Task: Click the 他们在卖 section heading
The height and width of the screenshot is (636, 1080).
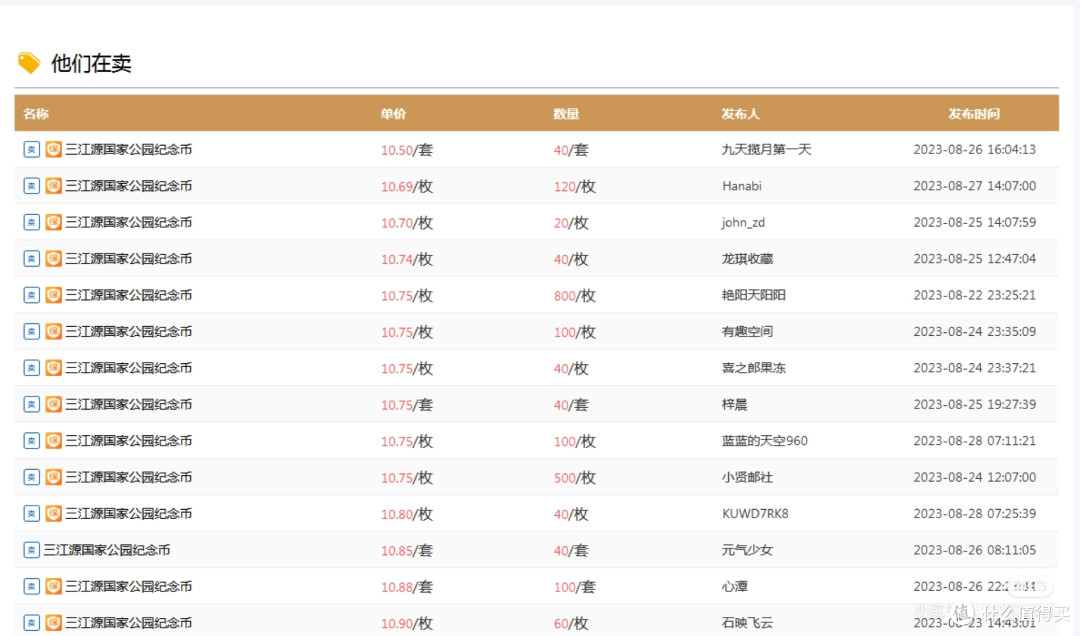Action: point(91,63)
